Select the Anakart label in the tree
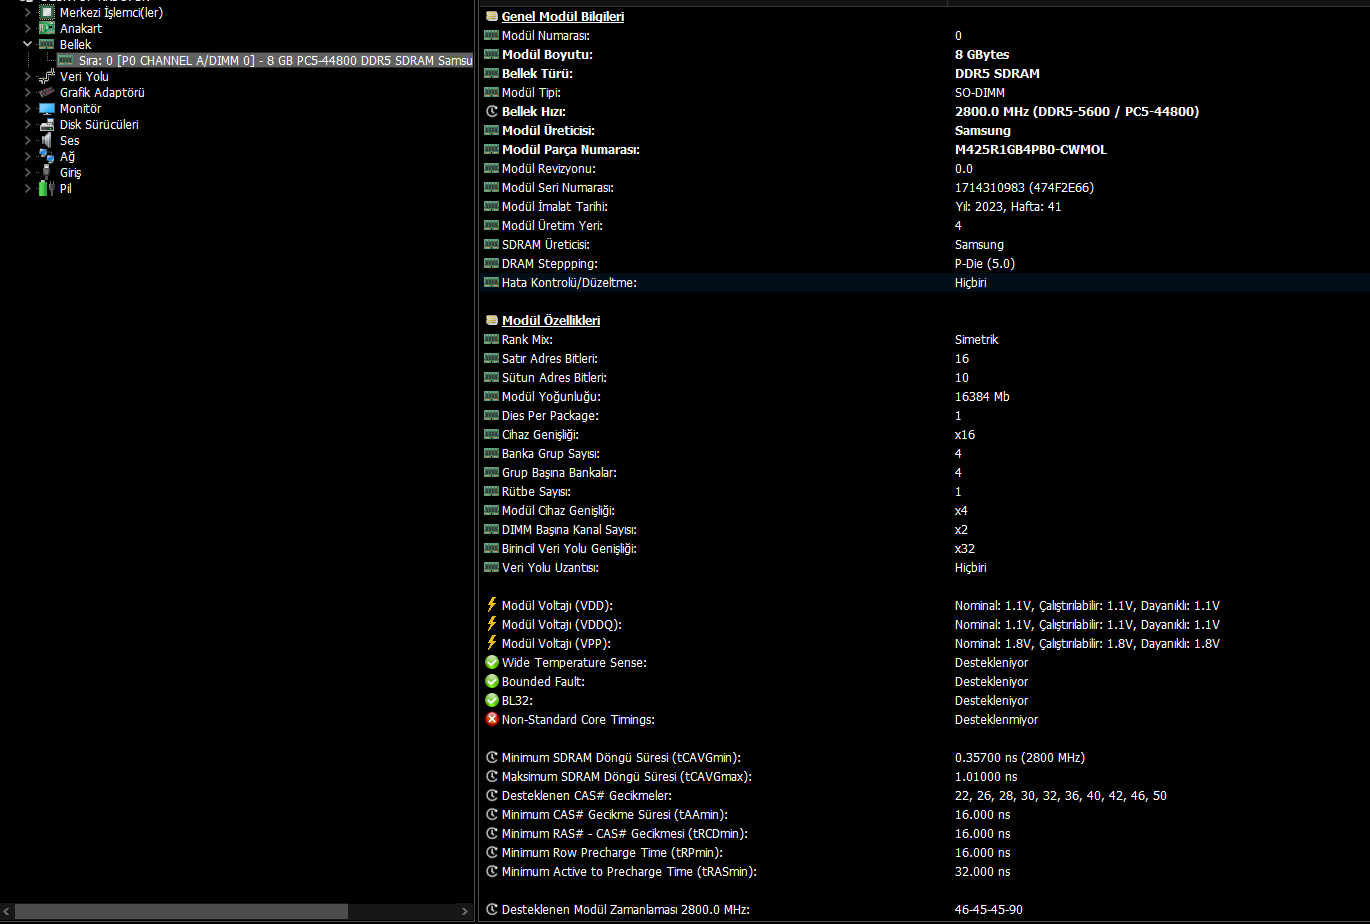1370x924 pixels. click(81, 29)
